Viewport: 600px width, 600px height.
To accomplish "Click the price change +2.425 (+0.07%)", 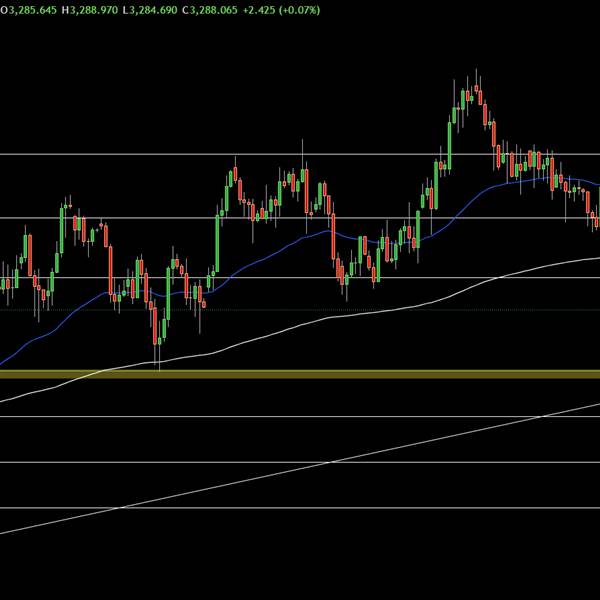I will click(282, 10).
